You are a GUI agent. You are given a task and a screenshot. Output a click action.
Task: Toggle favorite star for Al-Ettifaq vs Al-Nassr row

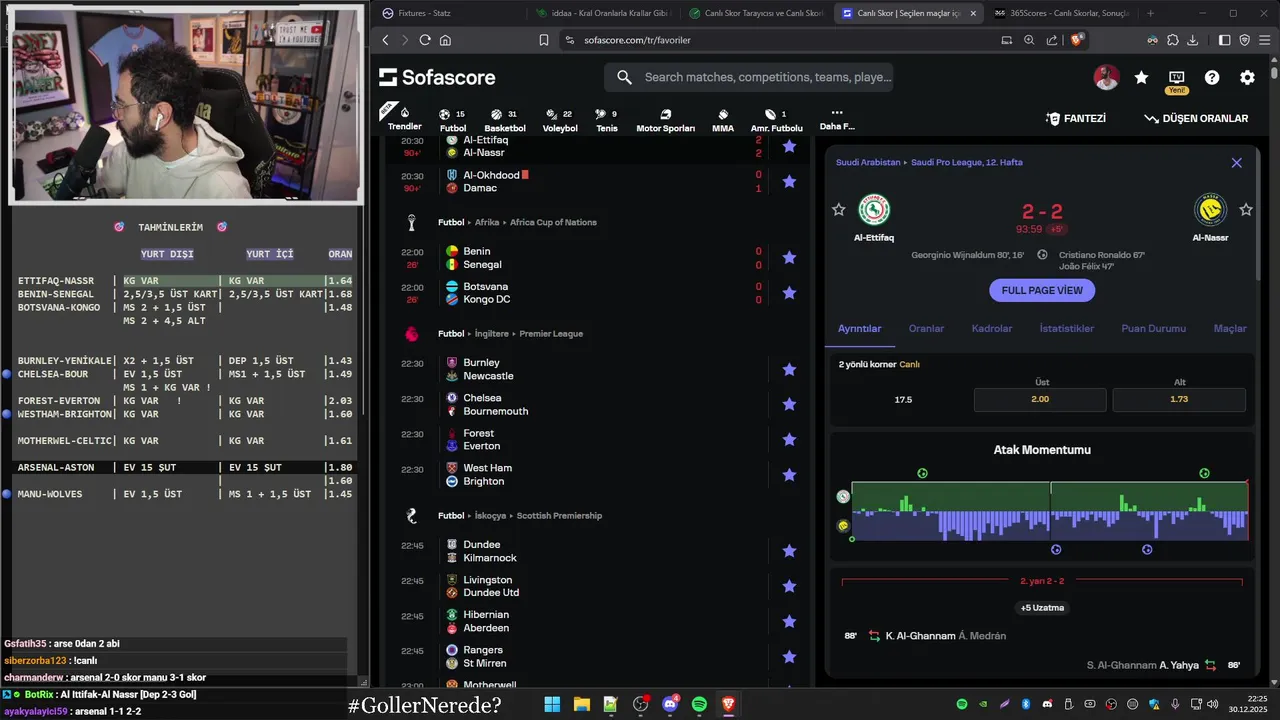tap(789, 146)
